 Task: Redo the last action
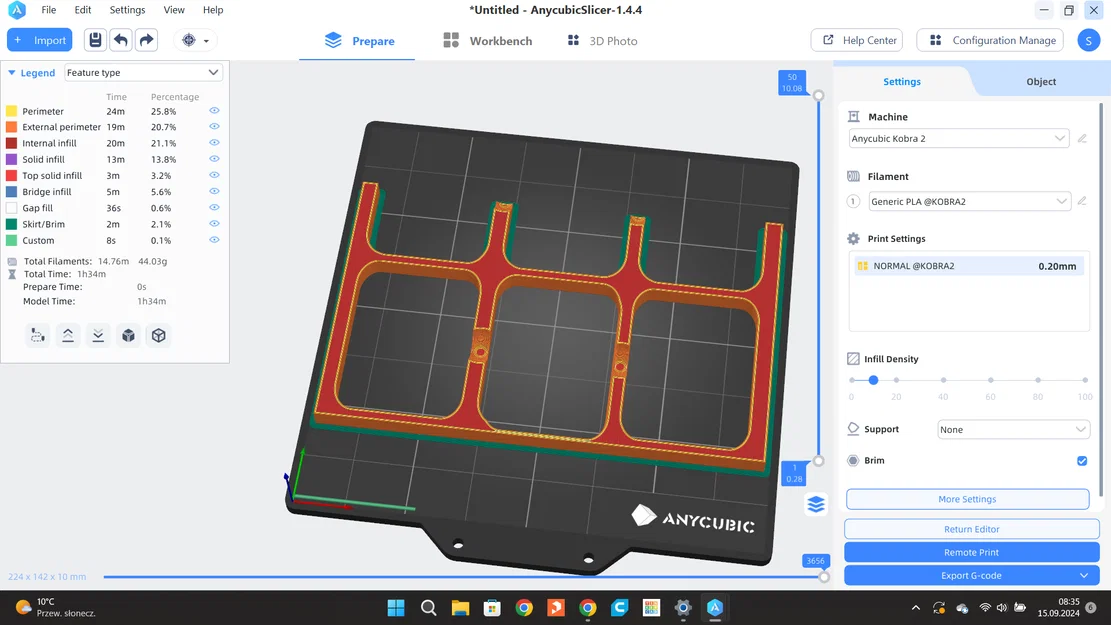(x=146, y=40)
